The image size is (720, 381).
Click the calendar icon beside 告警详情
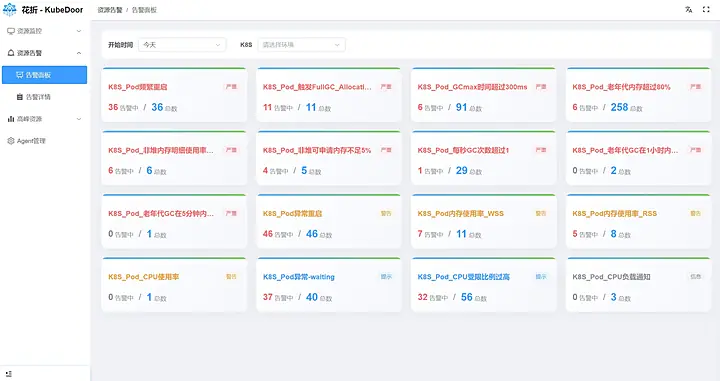pos(20,97)
